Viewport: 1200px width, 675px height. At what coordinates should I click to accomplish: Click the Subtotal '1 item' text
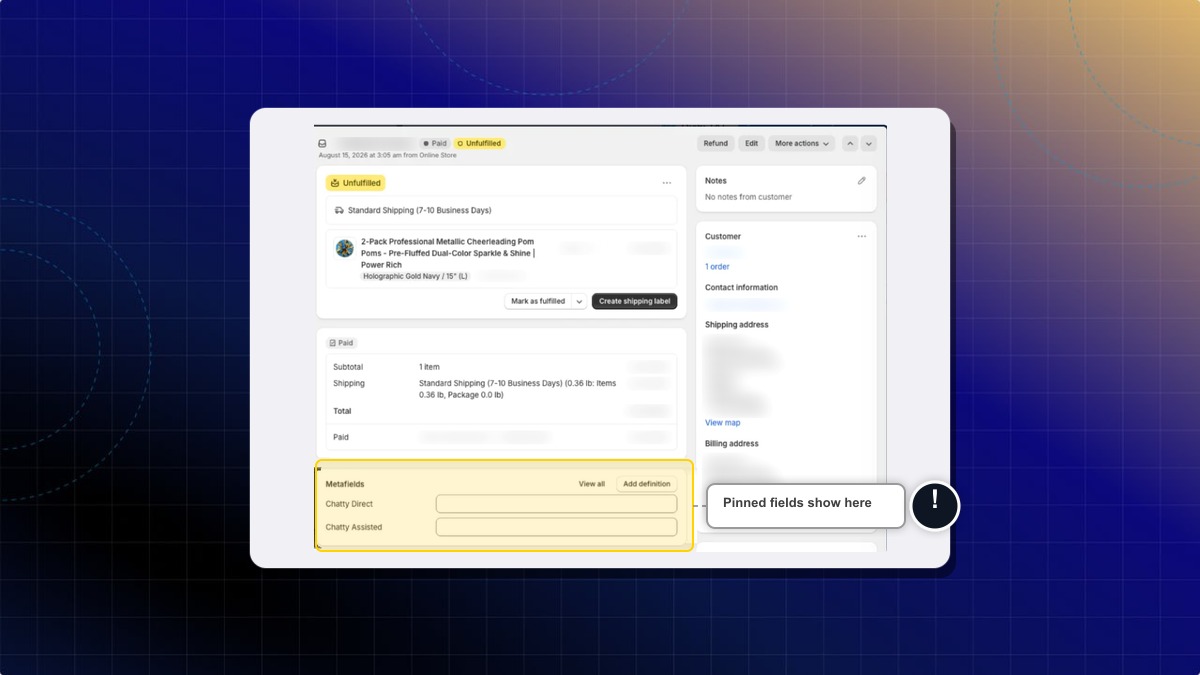(429, 367)
